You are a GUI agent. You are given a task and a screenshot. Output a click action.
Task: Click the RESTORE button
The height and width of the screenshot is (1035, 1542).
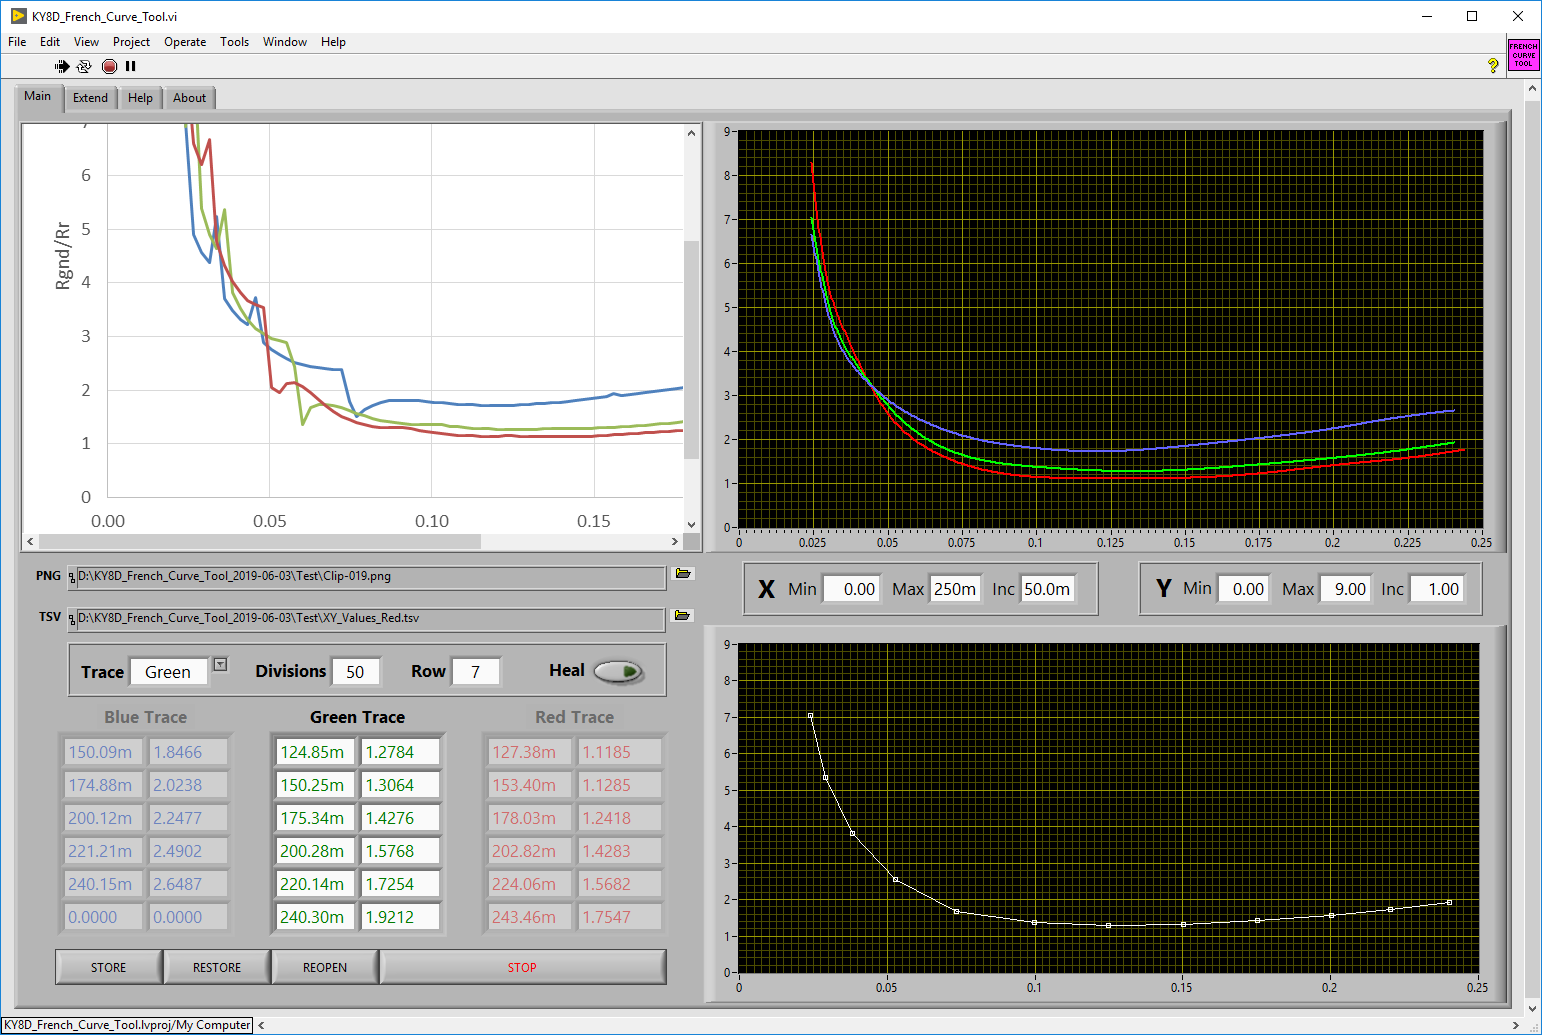(217, 967)
